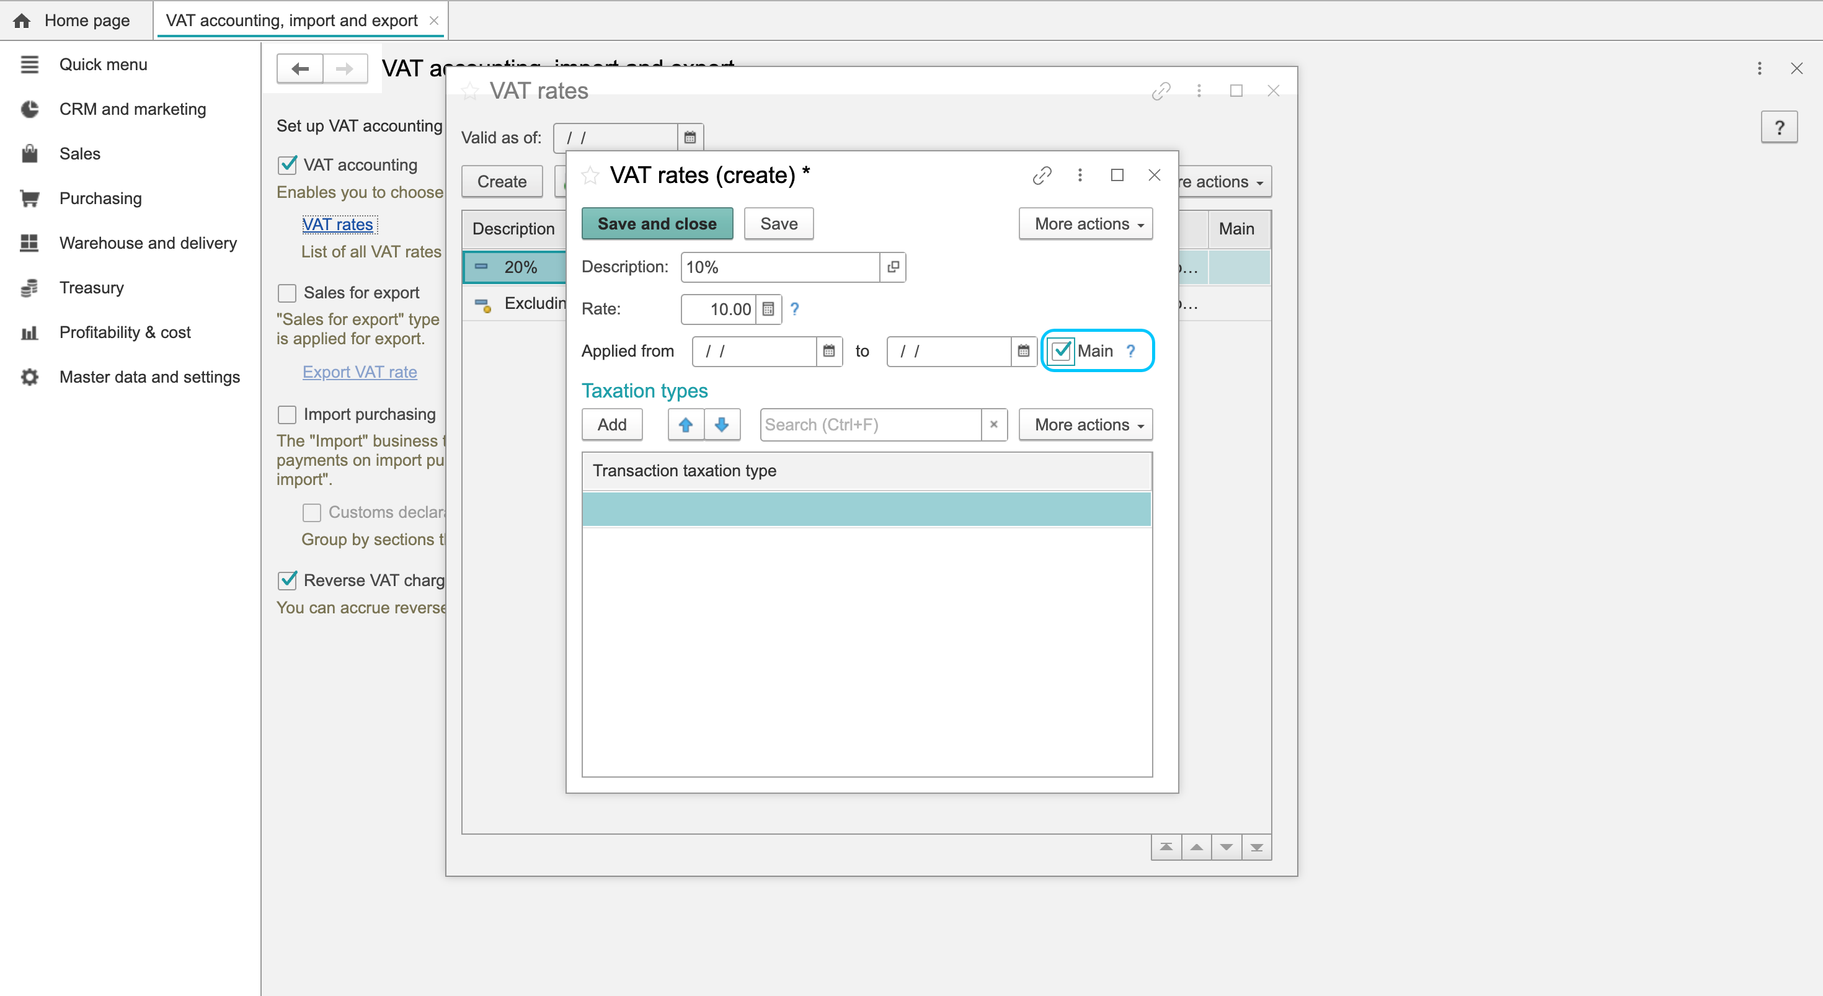1823x996 pixels.
Task: Open calculator icon in Rate field
Action: point(768,309)
